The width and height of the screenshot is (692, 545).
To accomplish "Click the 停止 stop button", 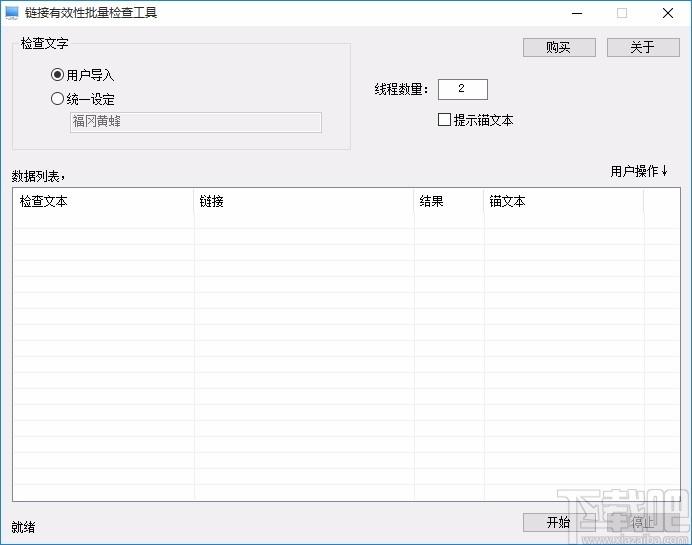I will tap(643, 522).
